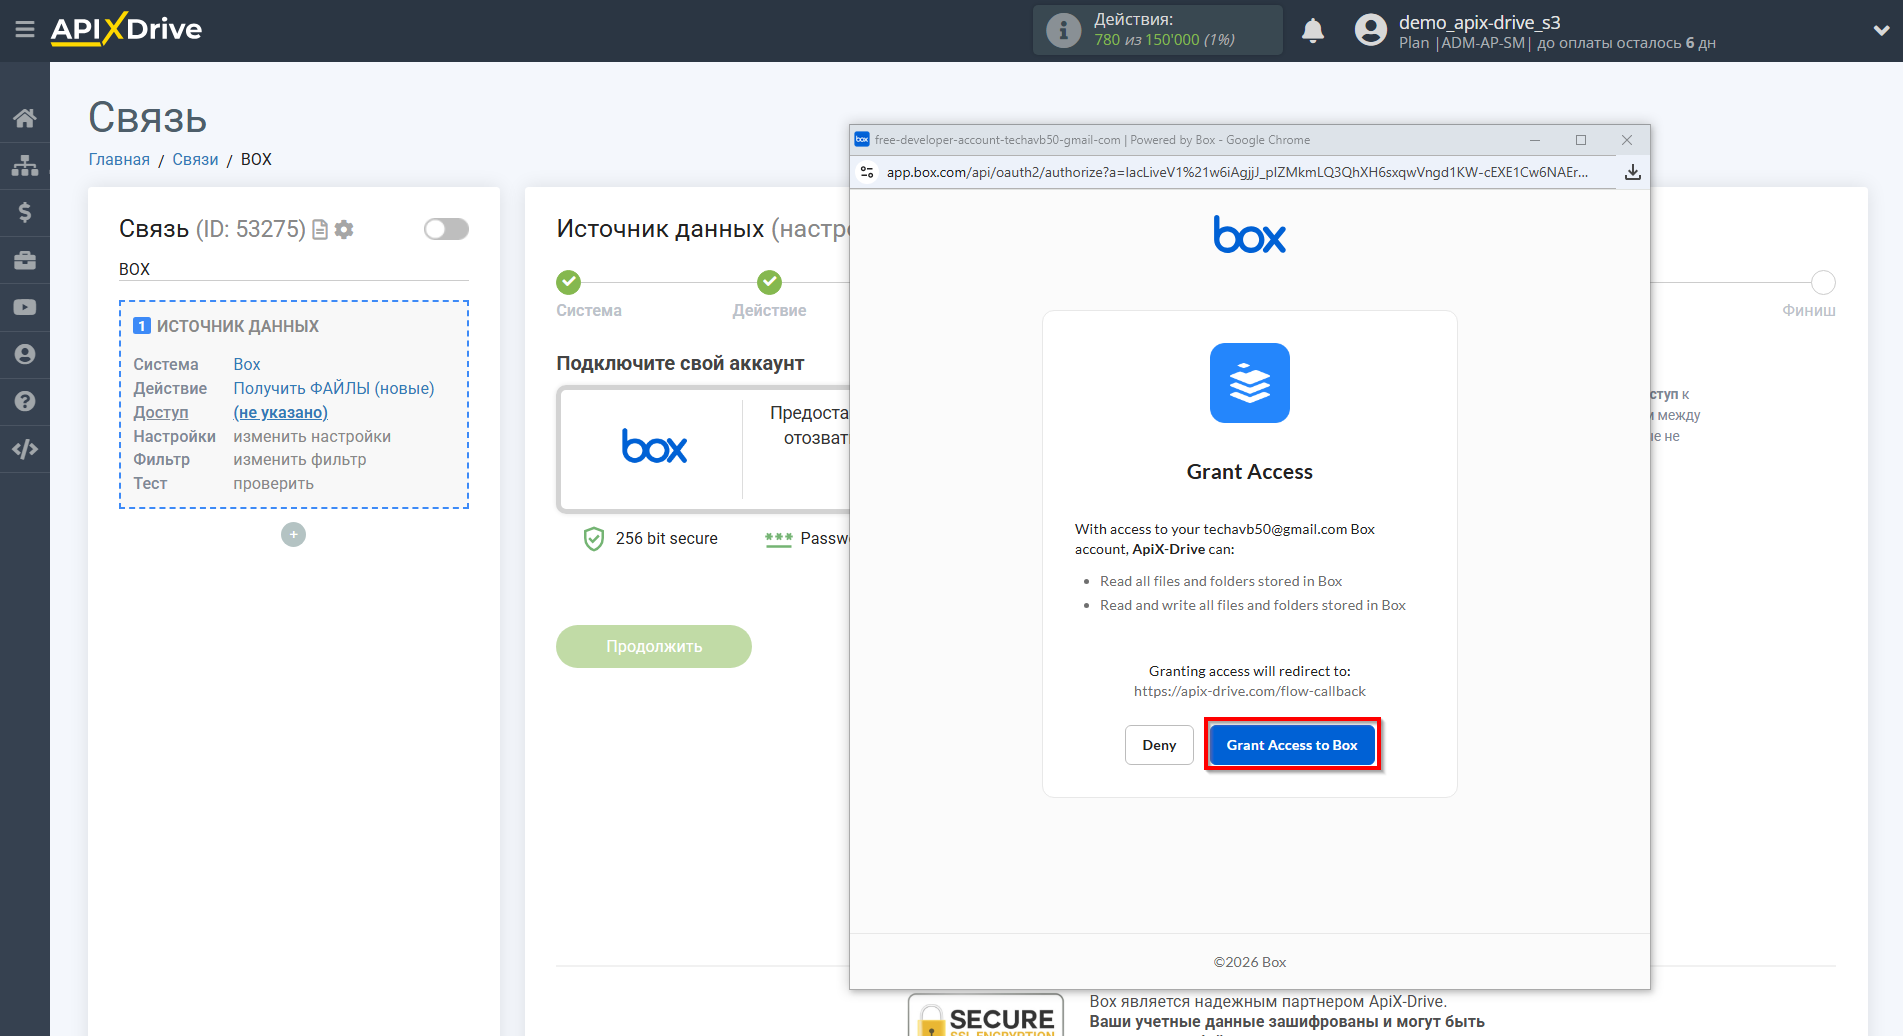Navigate to Связи via the breadcrumb

click(196, 159)
